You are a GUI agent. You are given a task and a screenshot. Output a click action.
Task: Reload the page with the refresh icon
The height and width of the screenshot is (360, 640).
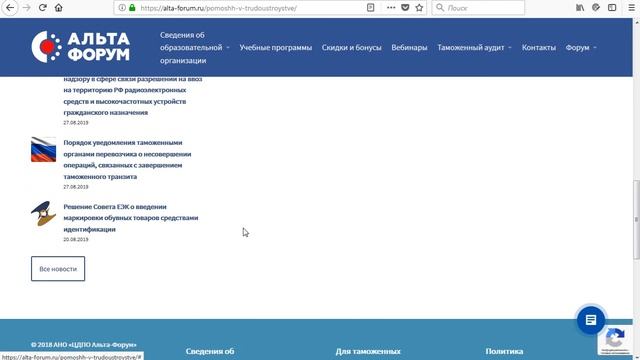[42, 8]
